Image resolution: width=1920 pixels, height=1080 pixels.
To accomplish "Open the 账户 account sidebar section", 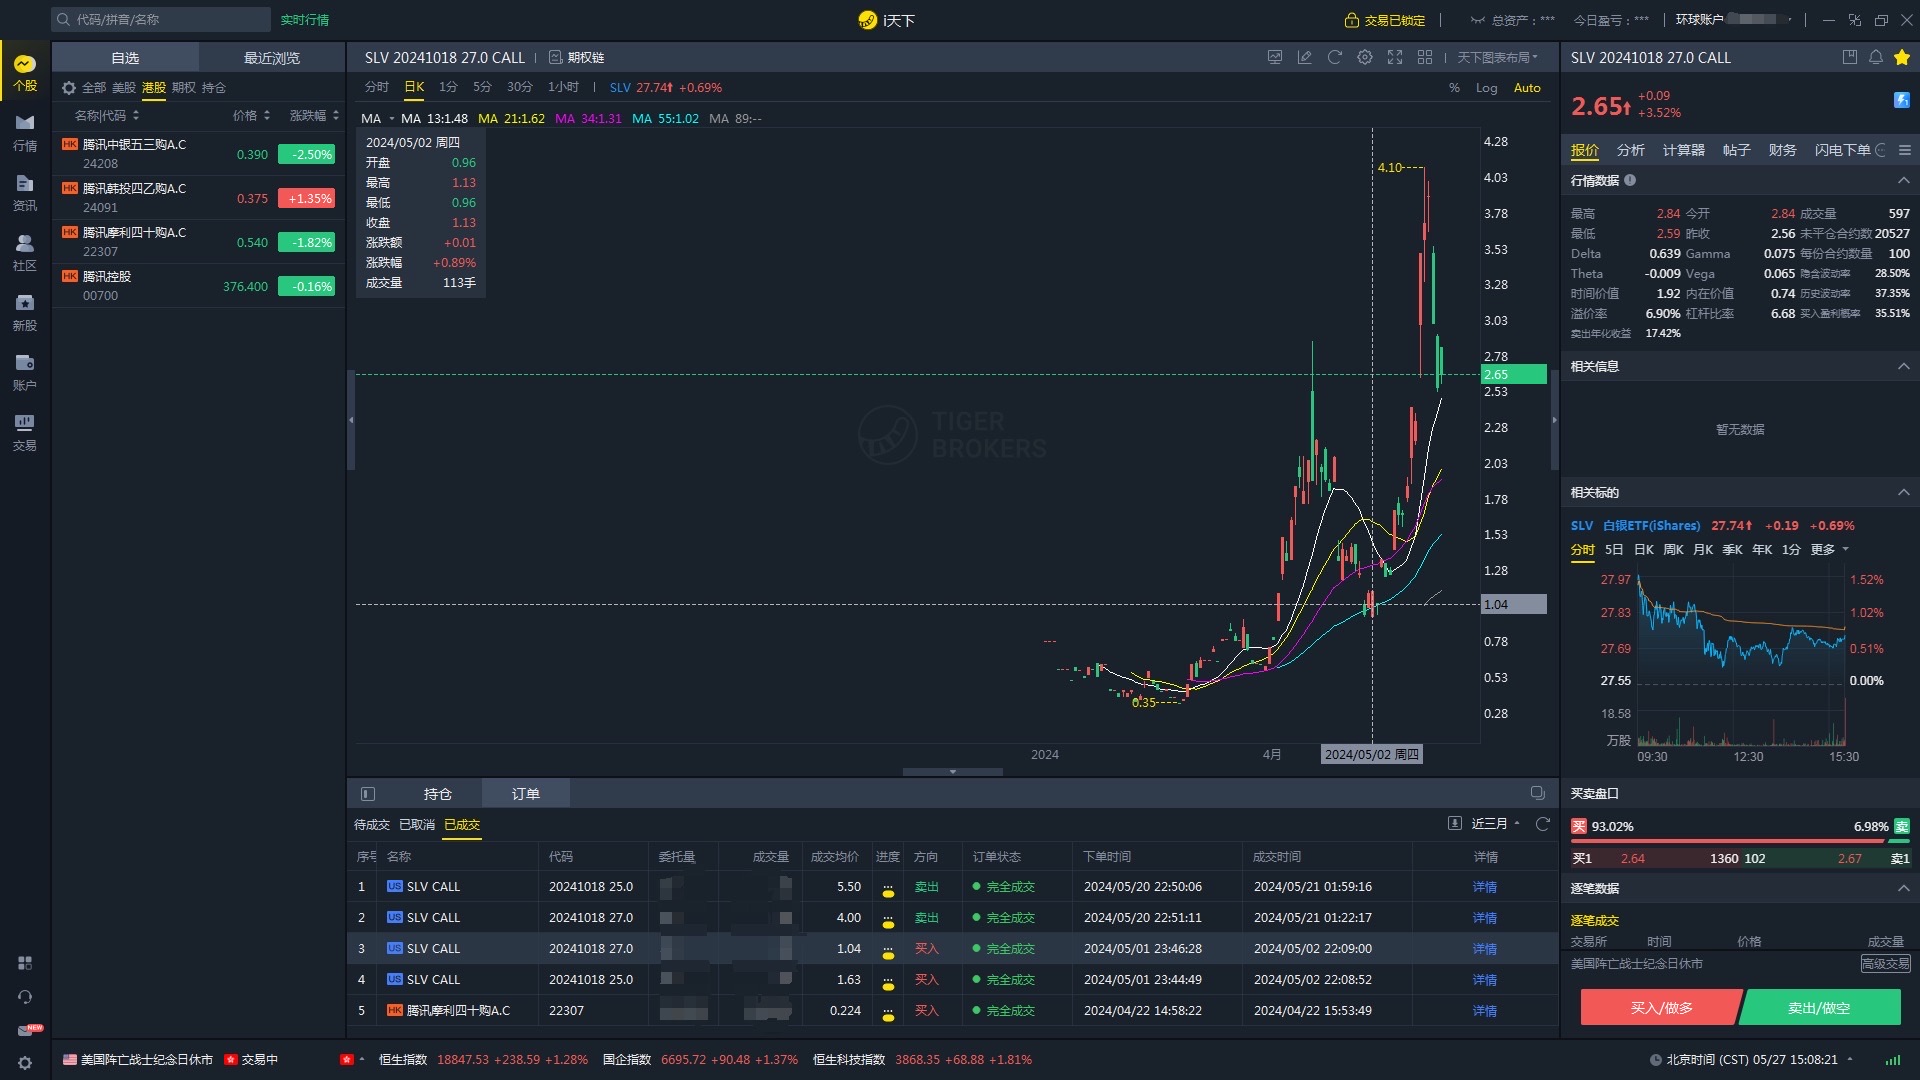I will 24,373.
